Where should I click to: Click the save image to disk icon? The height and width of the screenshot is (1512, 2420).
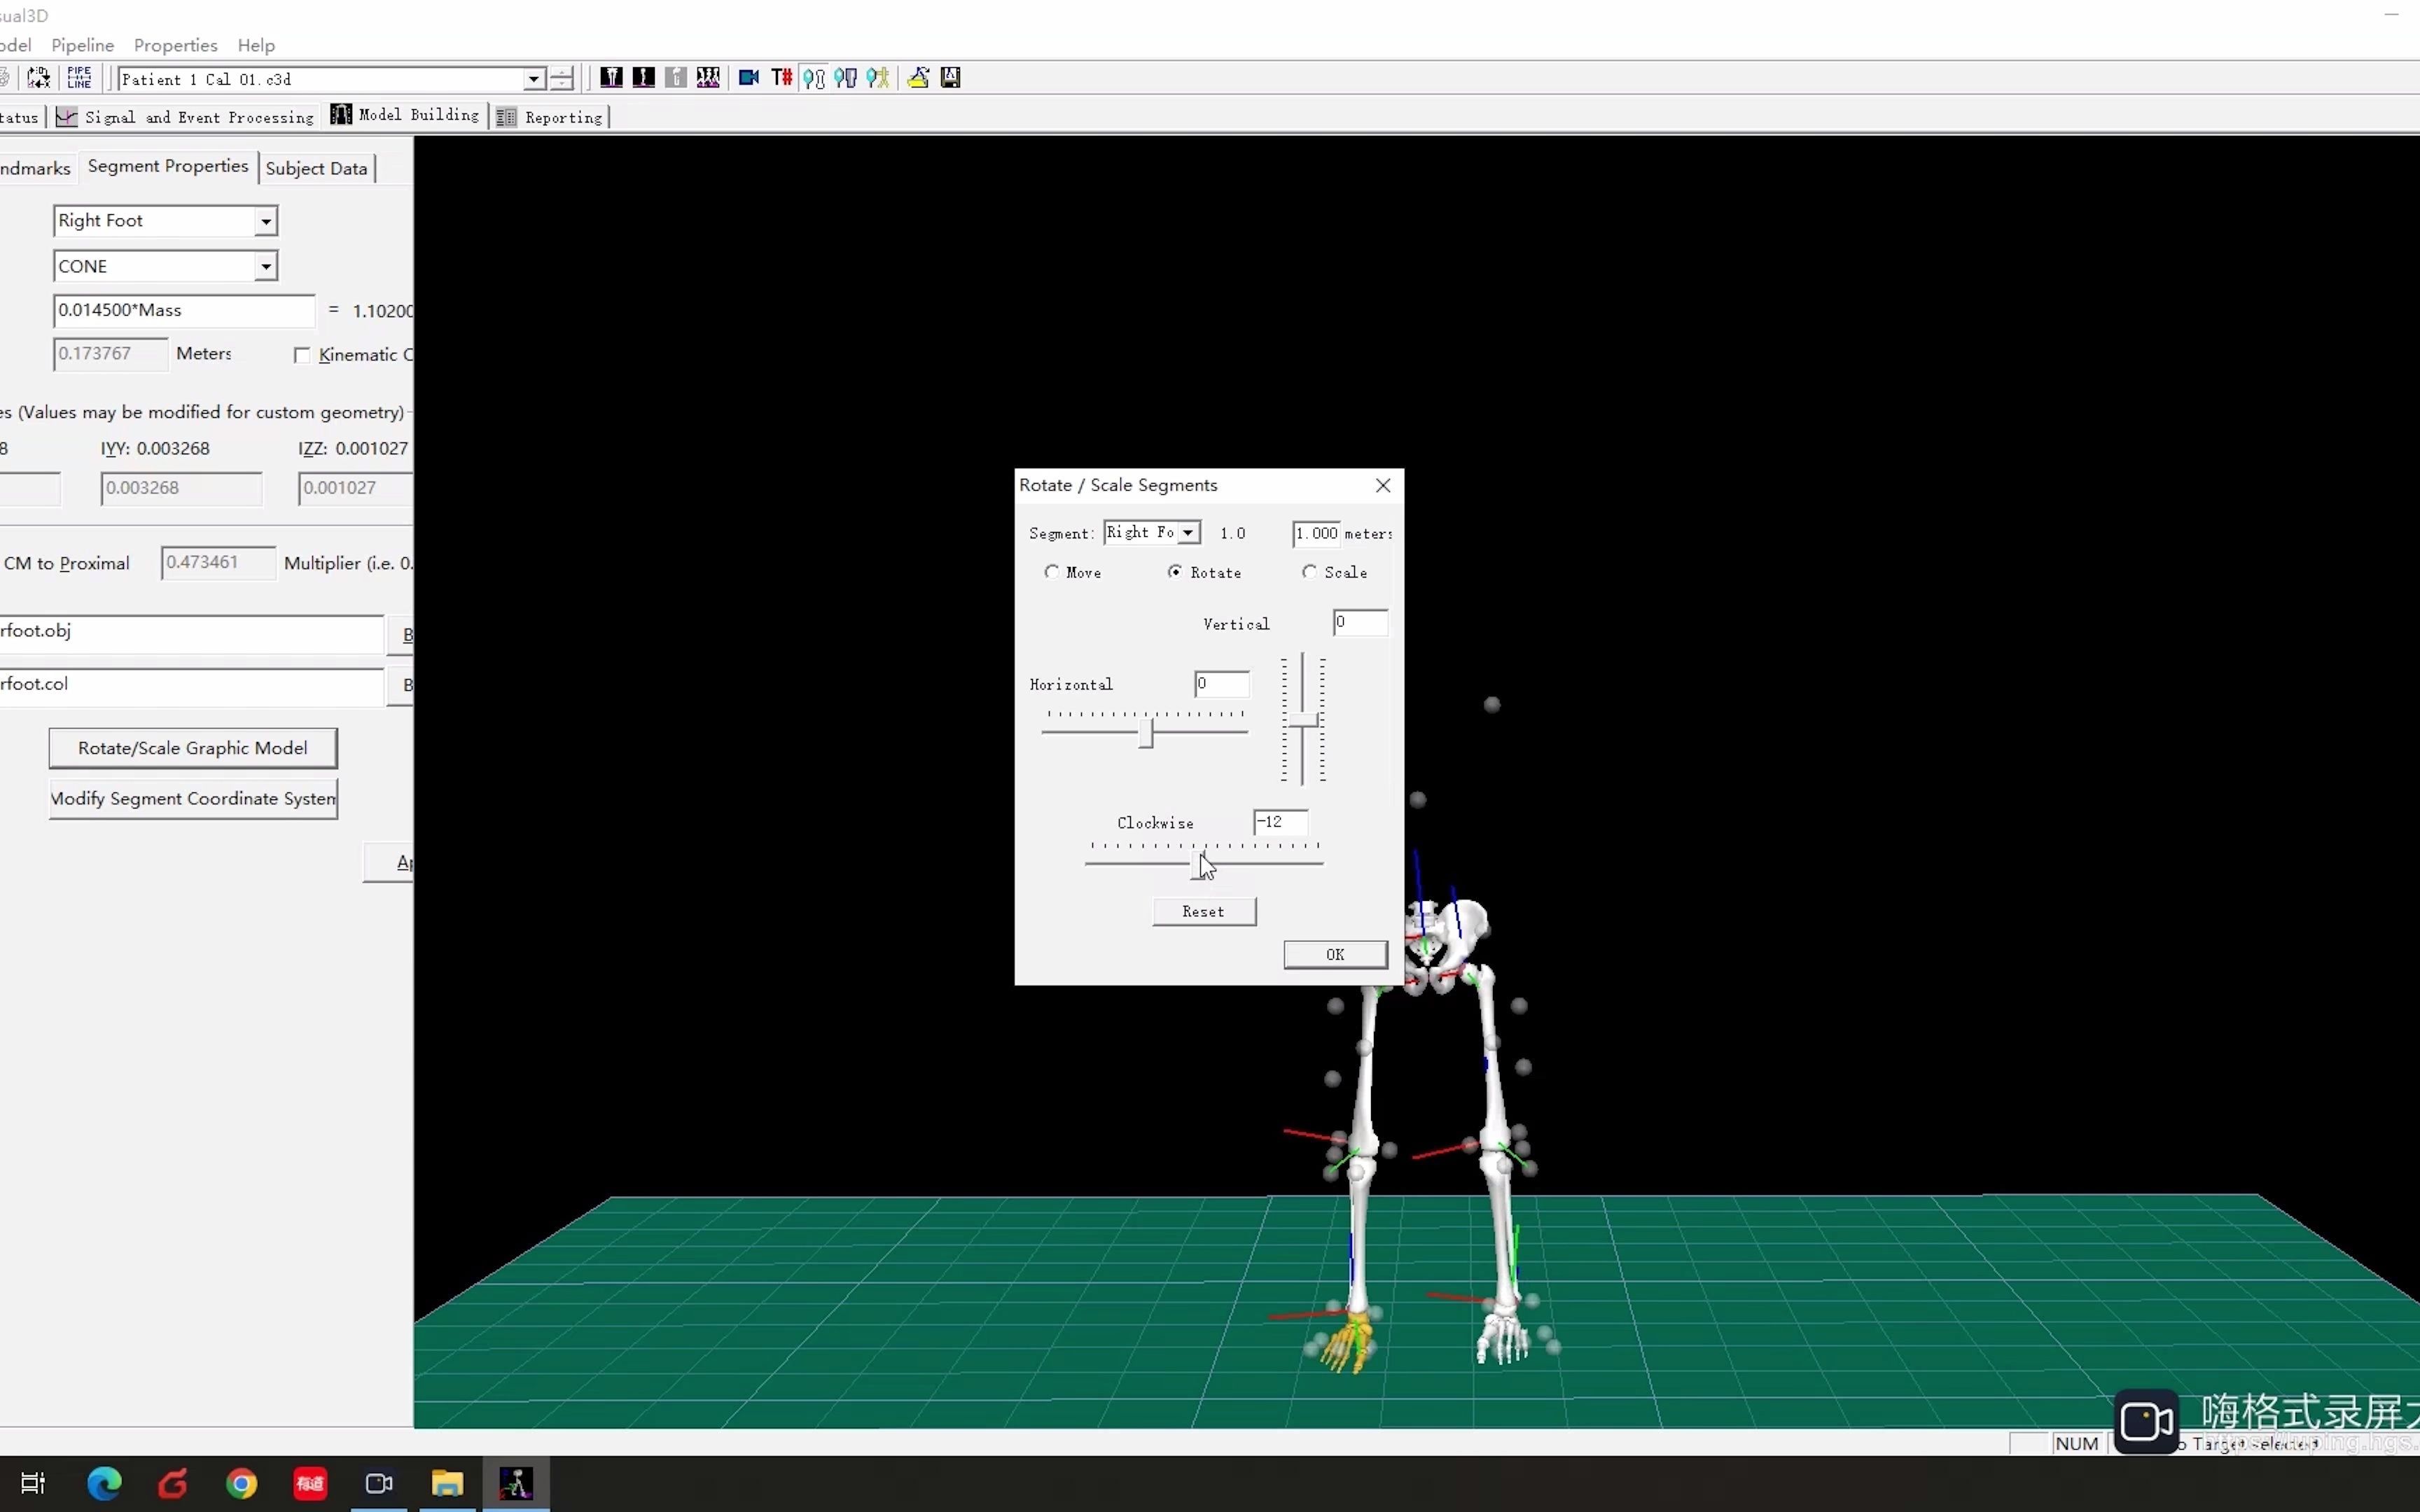(949, 77)
